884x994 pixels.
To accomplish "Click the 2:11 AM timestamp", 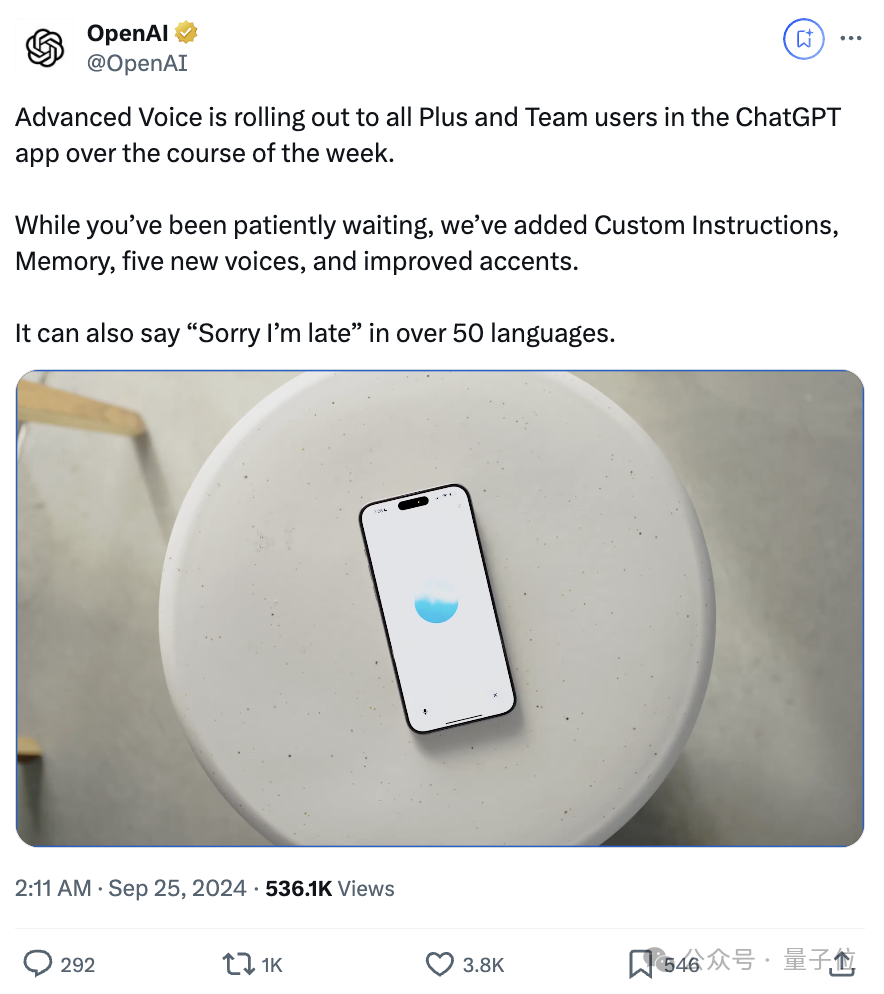I will coord(53,888).
